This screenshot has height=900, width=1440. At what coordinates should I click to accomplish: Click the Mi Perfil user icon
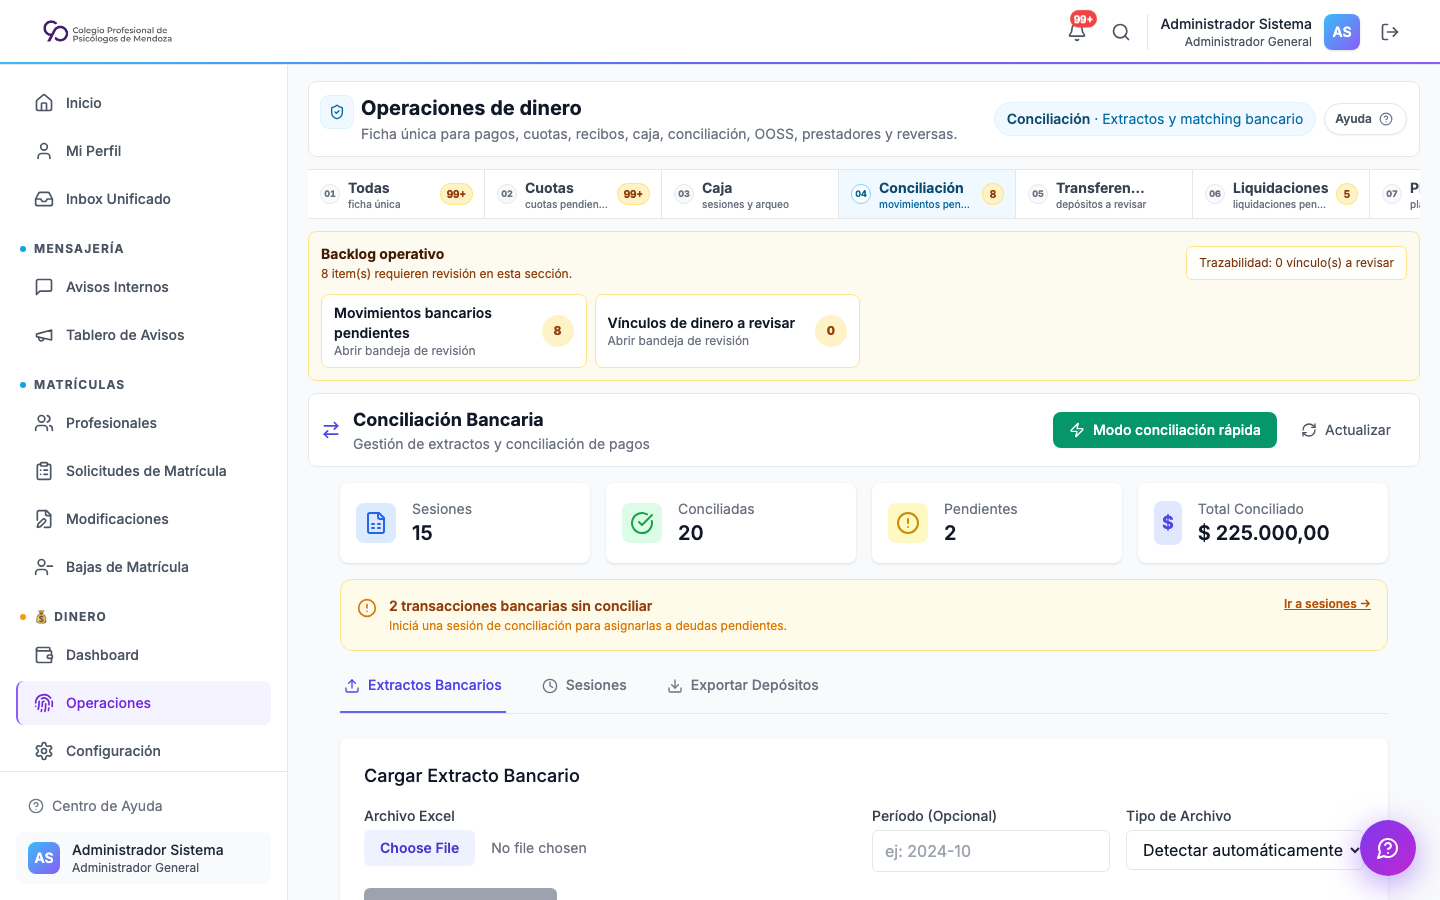click(44, 151)
